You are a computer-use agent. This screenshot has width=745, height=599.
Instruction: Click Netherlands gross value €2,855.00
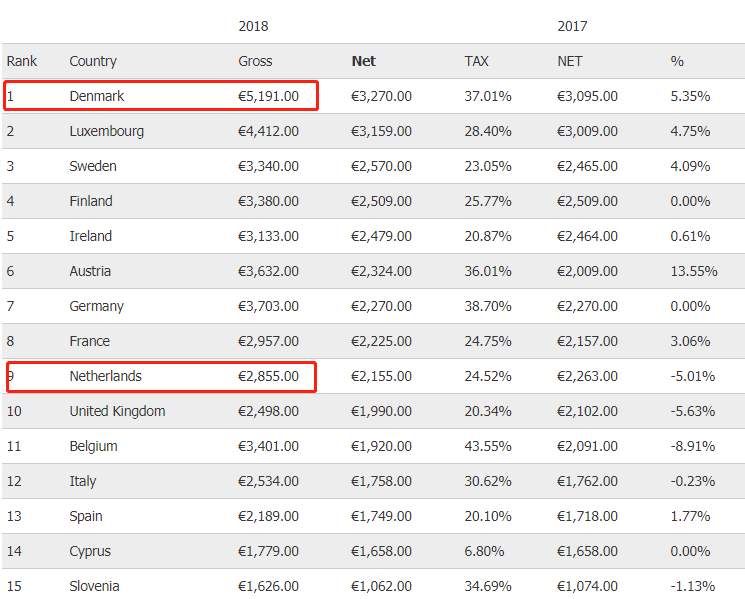pos(268,376)
